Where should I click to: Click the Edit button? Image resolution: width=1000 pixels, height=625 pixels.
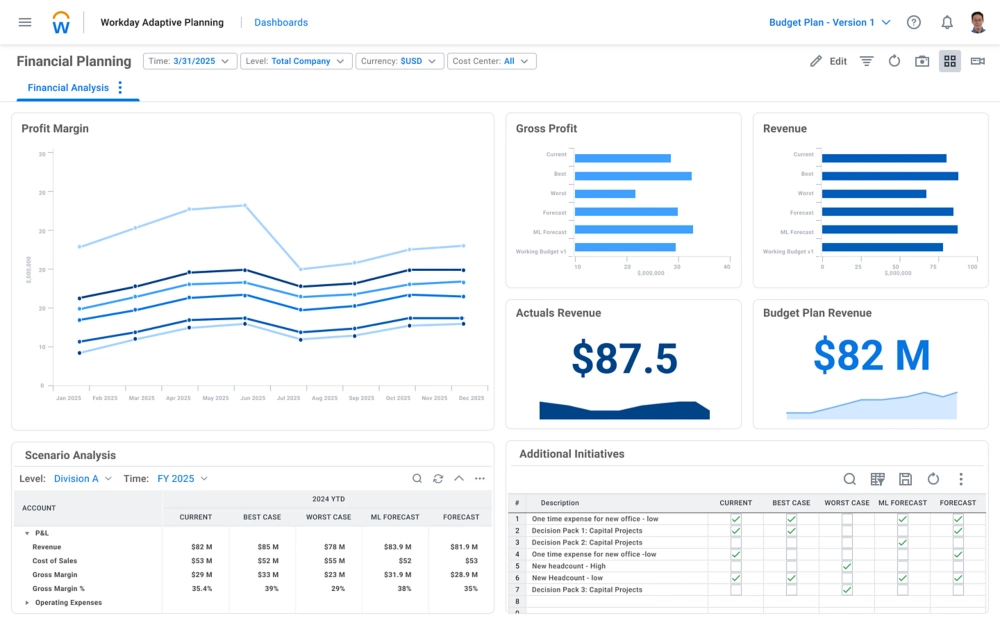point(828,61)
